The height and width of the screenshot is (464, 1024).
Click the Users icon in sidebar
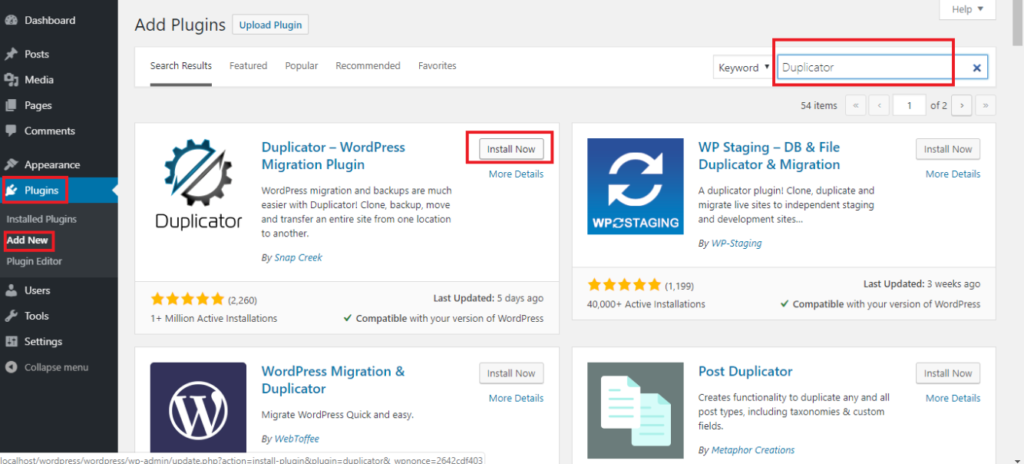click(10, 290)
